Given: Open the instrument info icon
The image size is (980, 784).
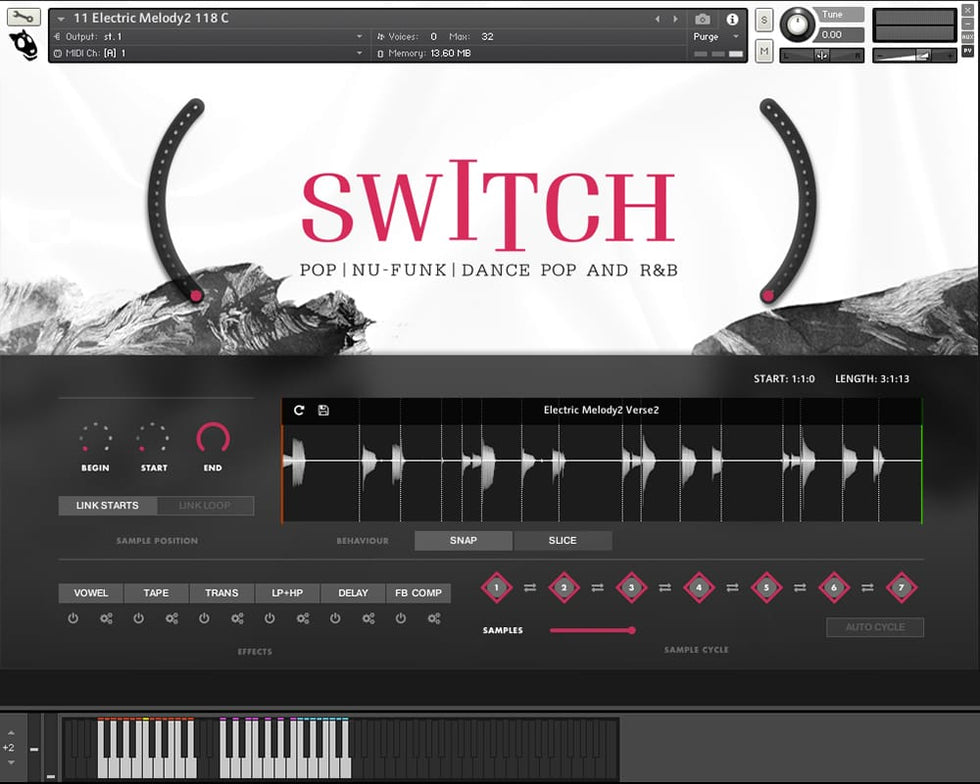Looking at the screenshot, I should (x=732, y=19).
